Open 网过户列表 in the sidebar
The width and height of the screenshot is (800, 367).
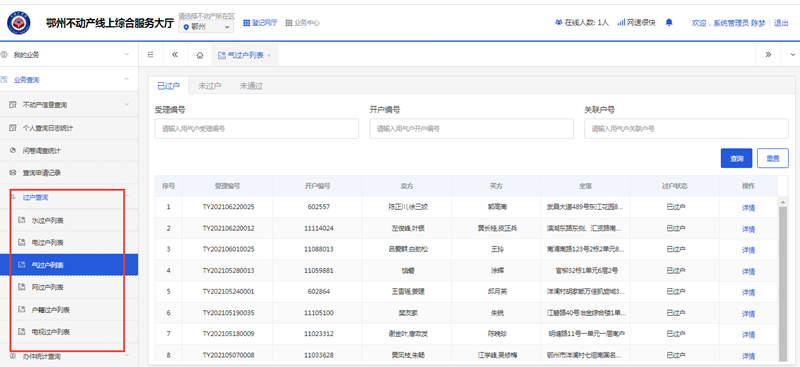tap(69, 287)
